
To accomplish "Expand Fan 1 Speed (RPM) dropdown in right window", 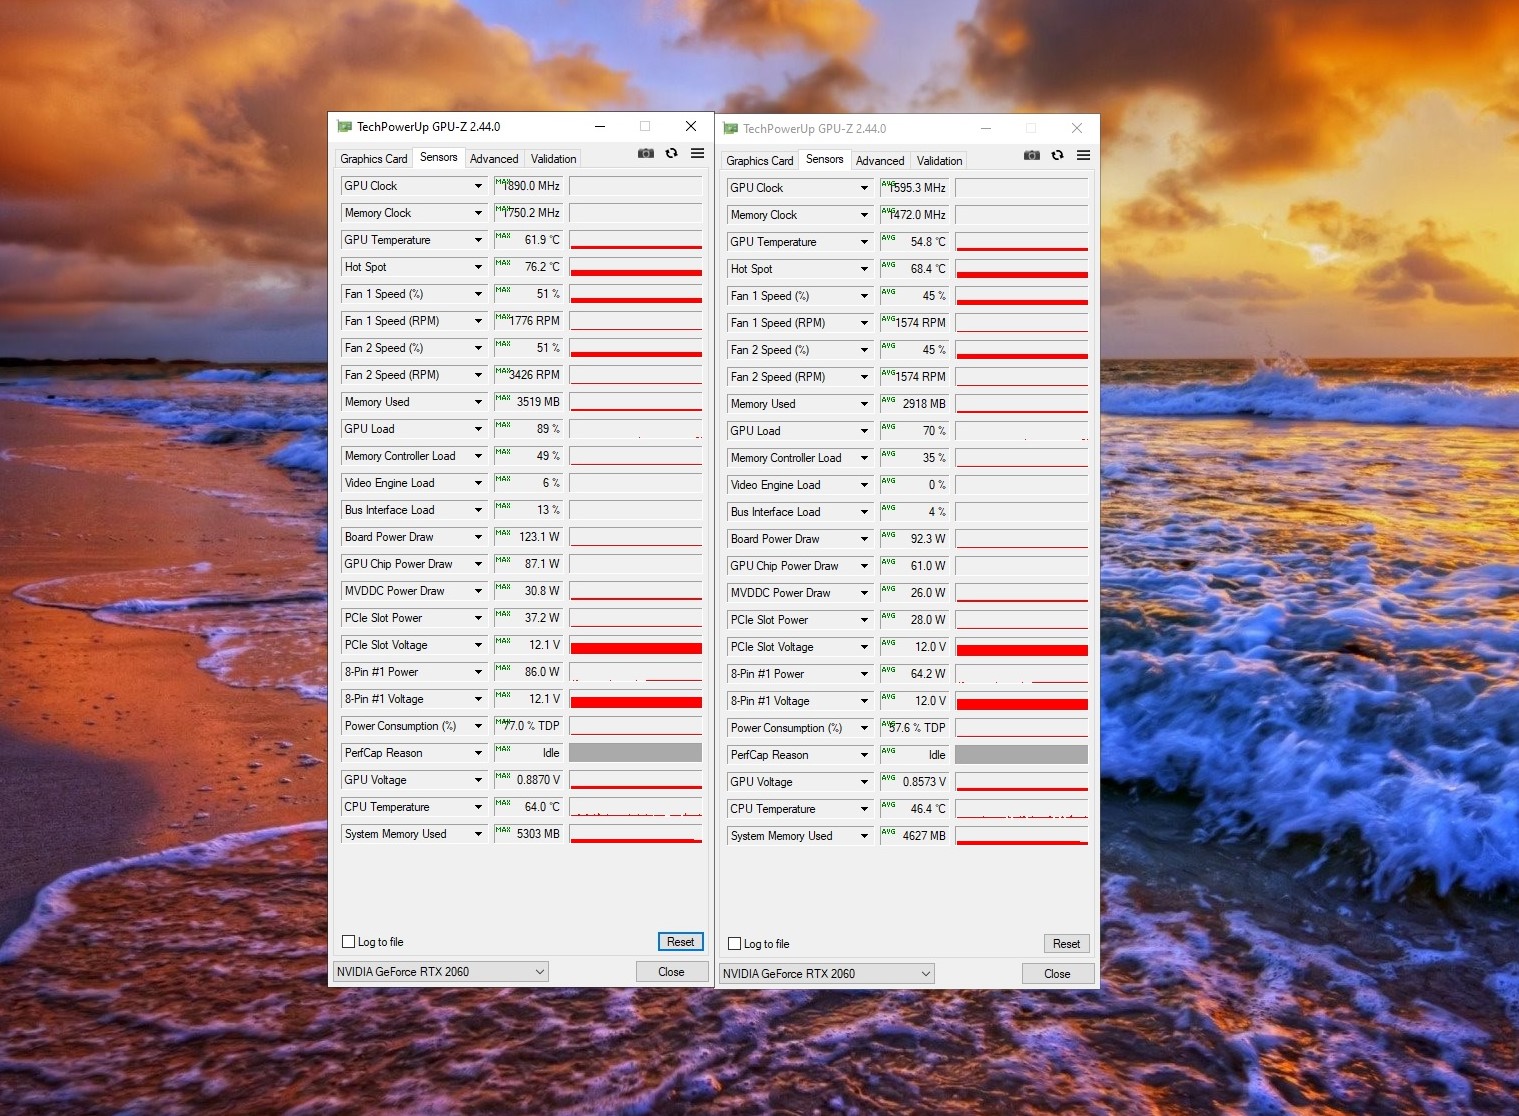I will pos(864,323).
